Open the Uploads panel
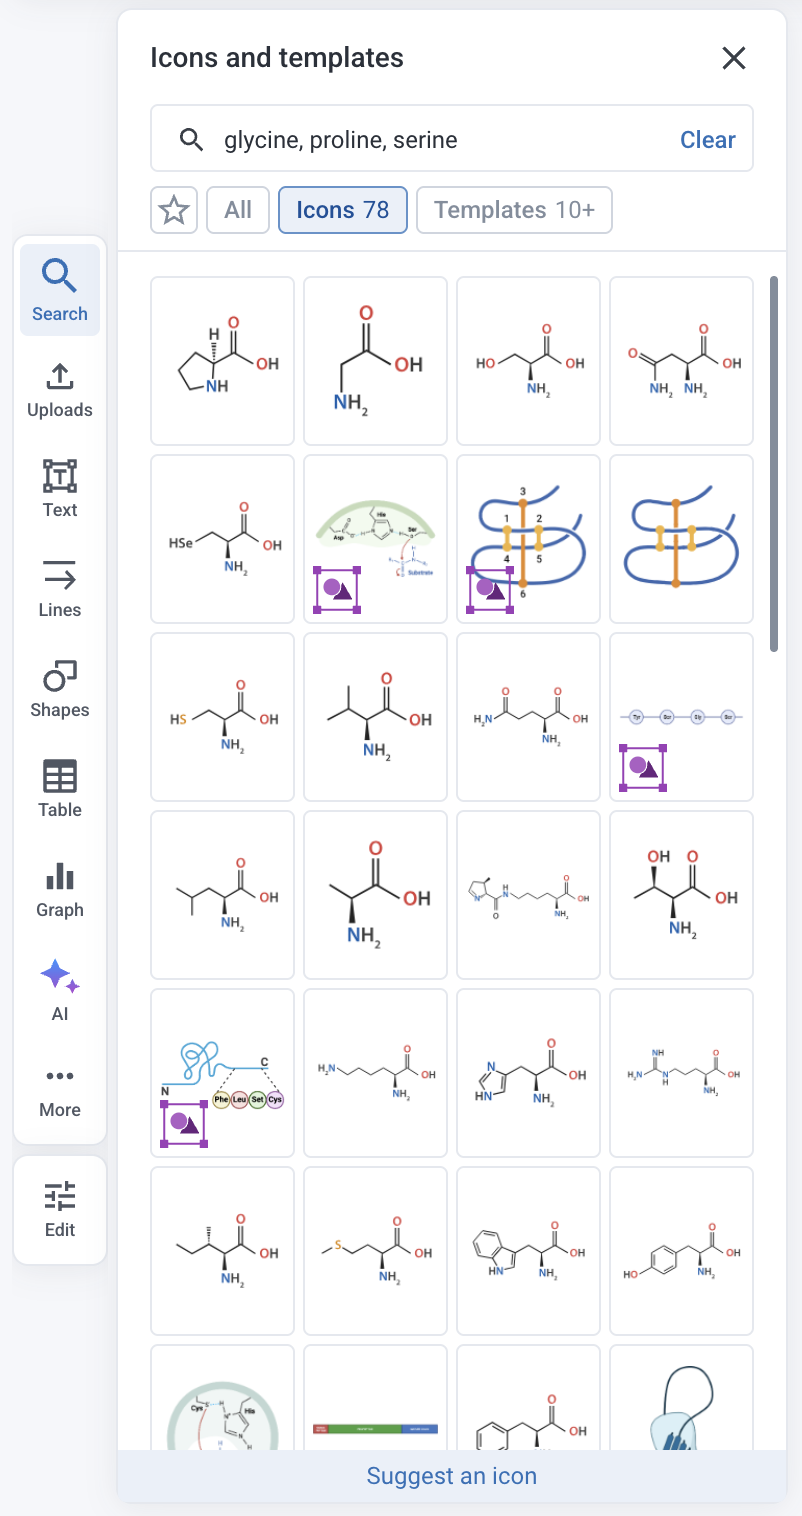Viewport: 802px width, 1516px height. click(60, 390)
